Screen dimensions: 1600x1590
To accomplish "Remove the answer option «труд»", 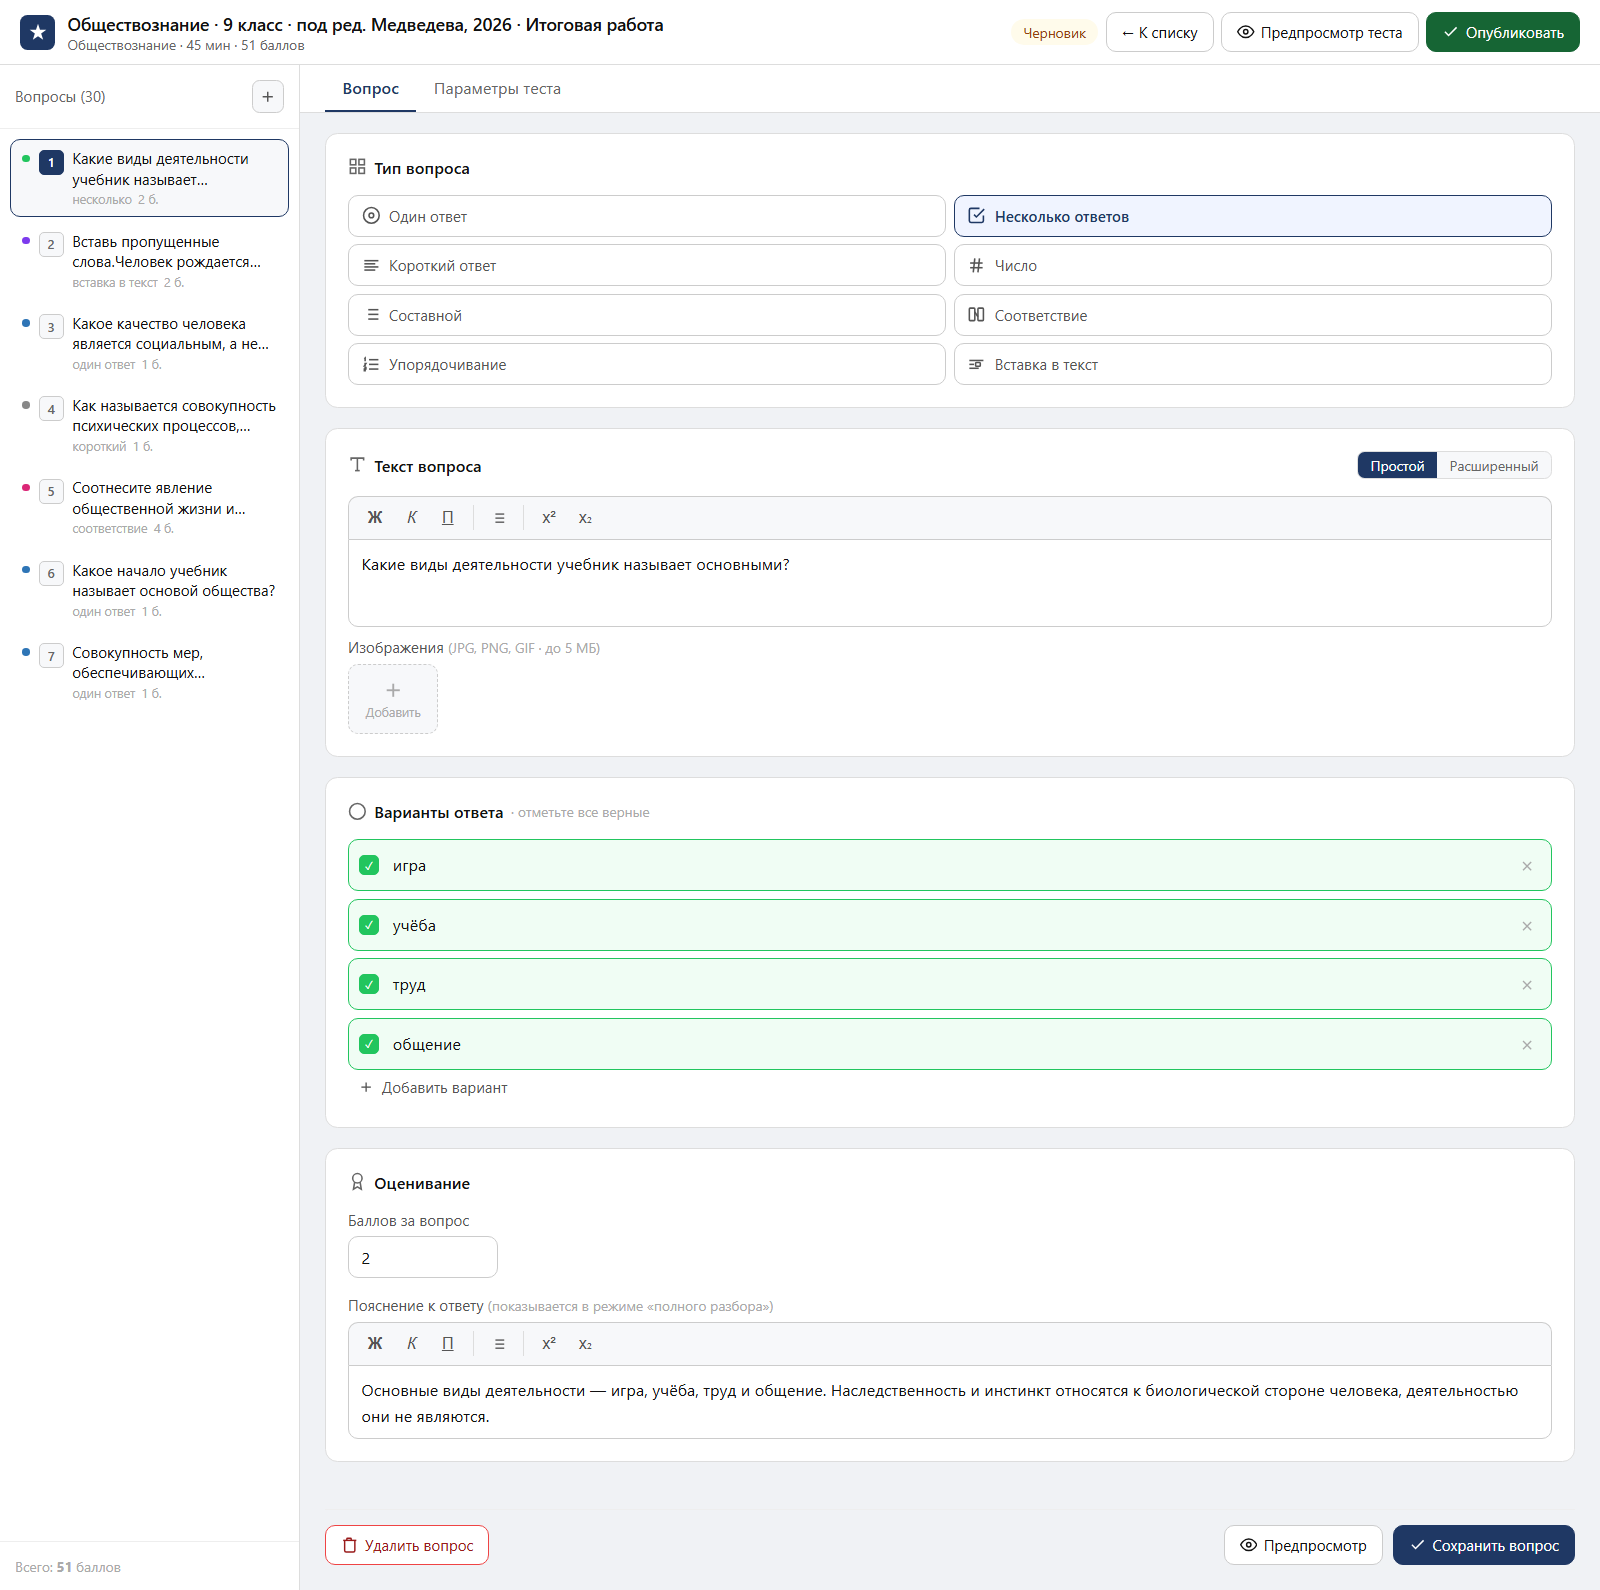I will pyautogui.click(x=1527, y=985).
